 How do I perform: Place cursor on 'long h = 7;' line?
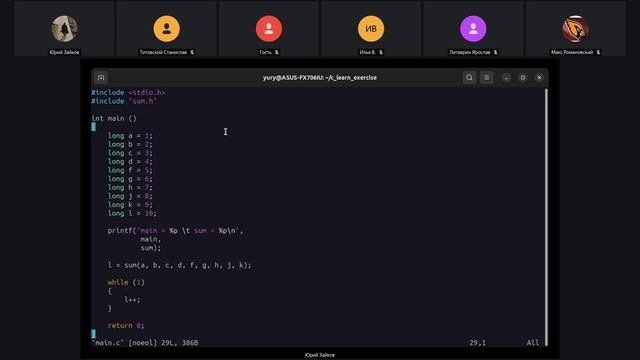(130, 187)
